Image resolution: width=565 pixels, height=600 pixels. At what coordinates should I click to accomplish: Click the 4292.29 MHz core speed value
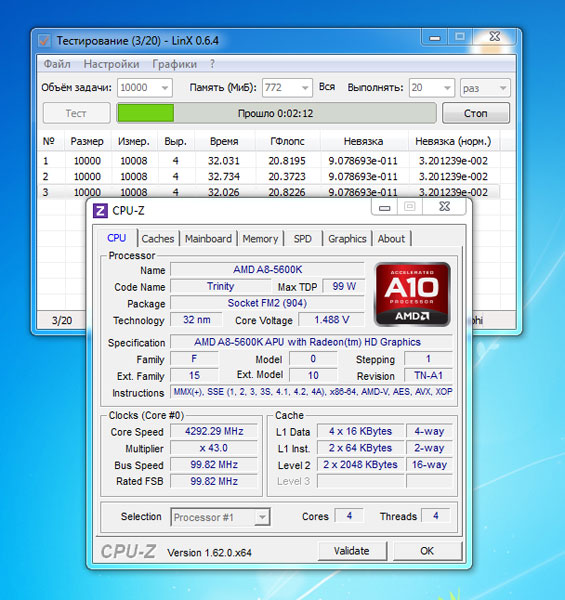[x=214, y=431]
